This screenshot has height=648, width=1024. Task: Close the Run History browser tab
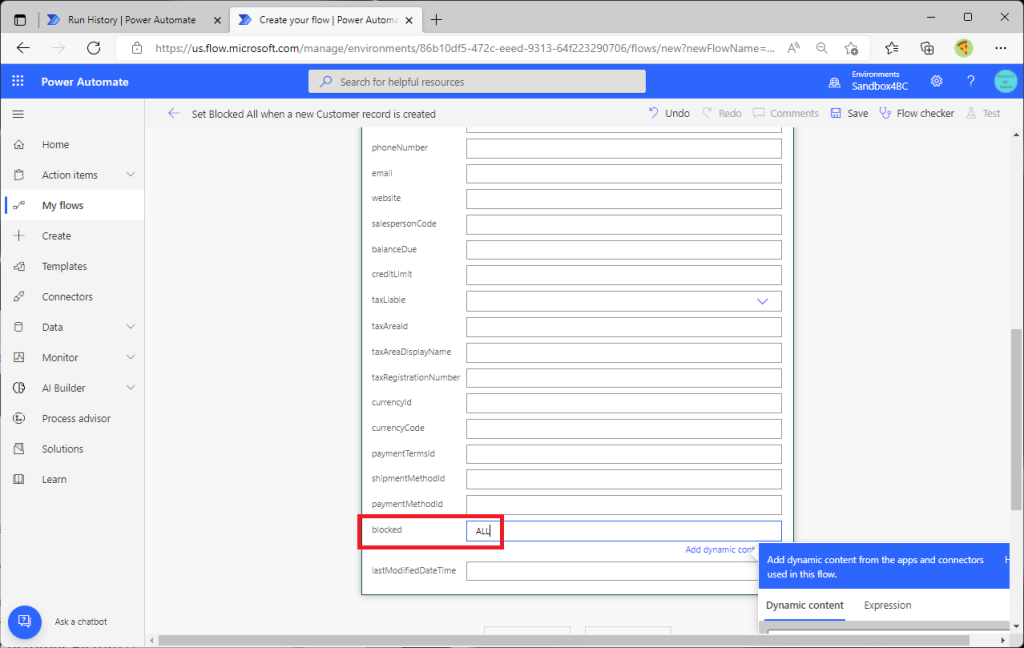[217, 20]
